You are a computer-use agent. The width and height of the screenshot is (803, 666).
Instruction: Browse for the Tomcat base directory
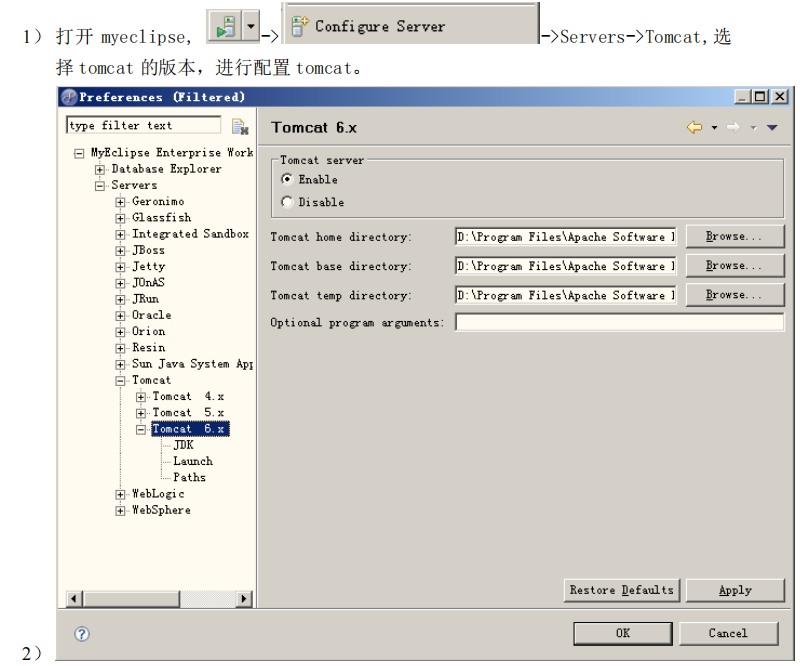[x=734, y=265]
